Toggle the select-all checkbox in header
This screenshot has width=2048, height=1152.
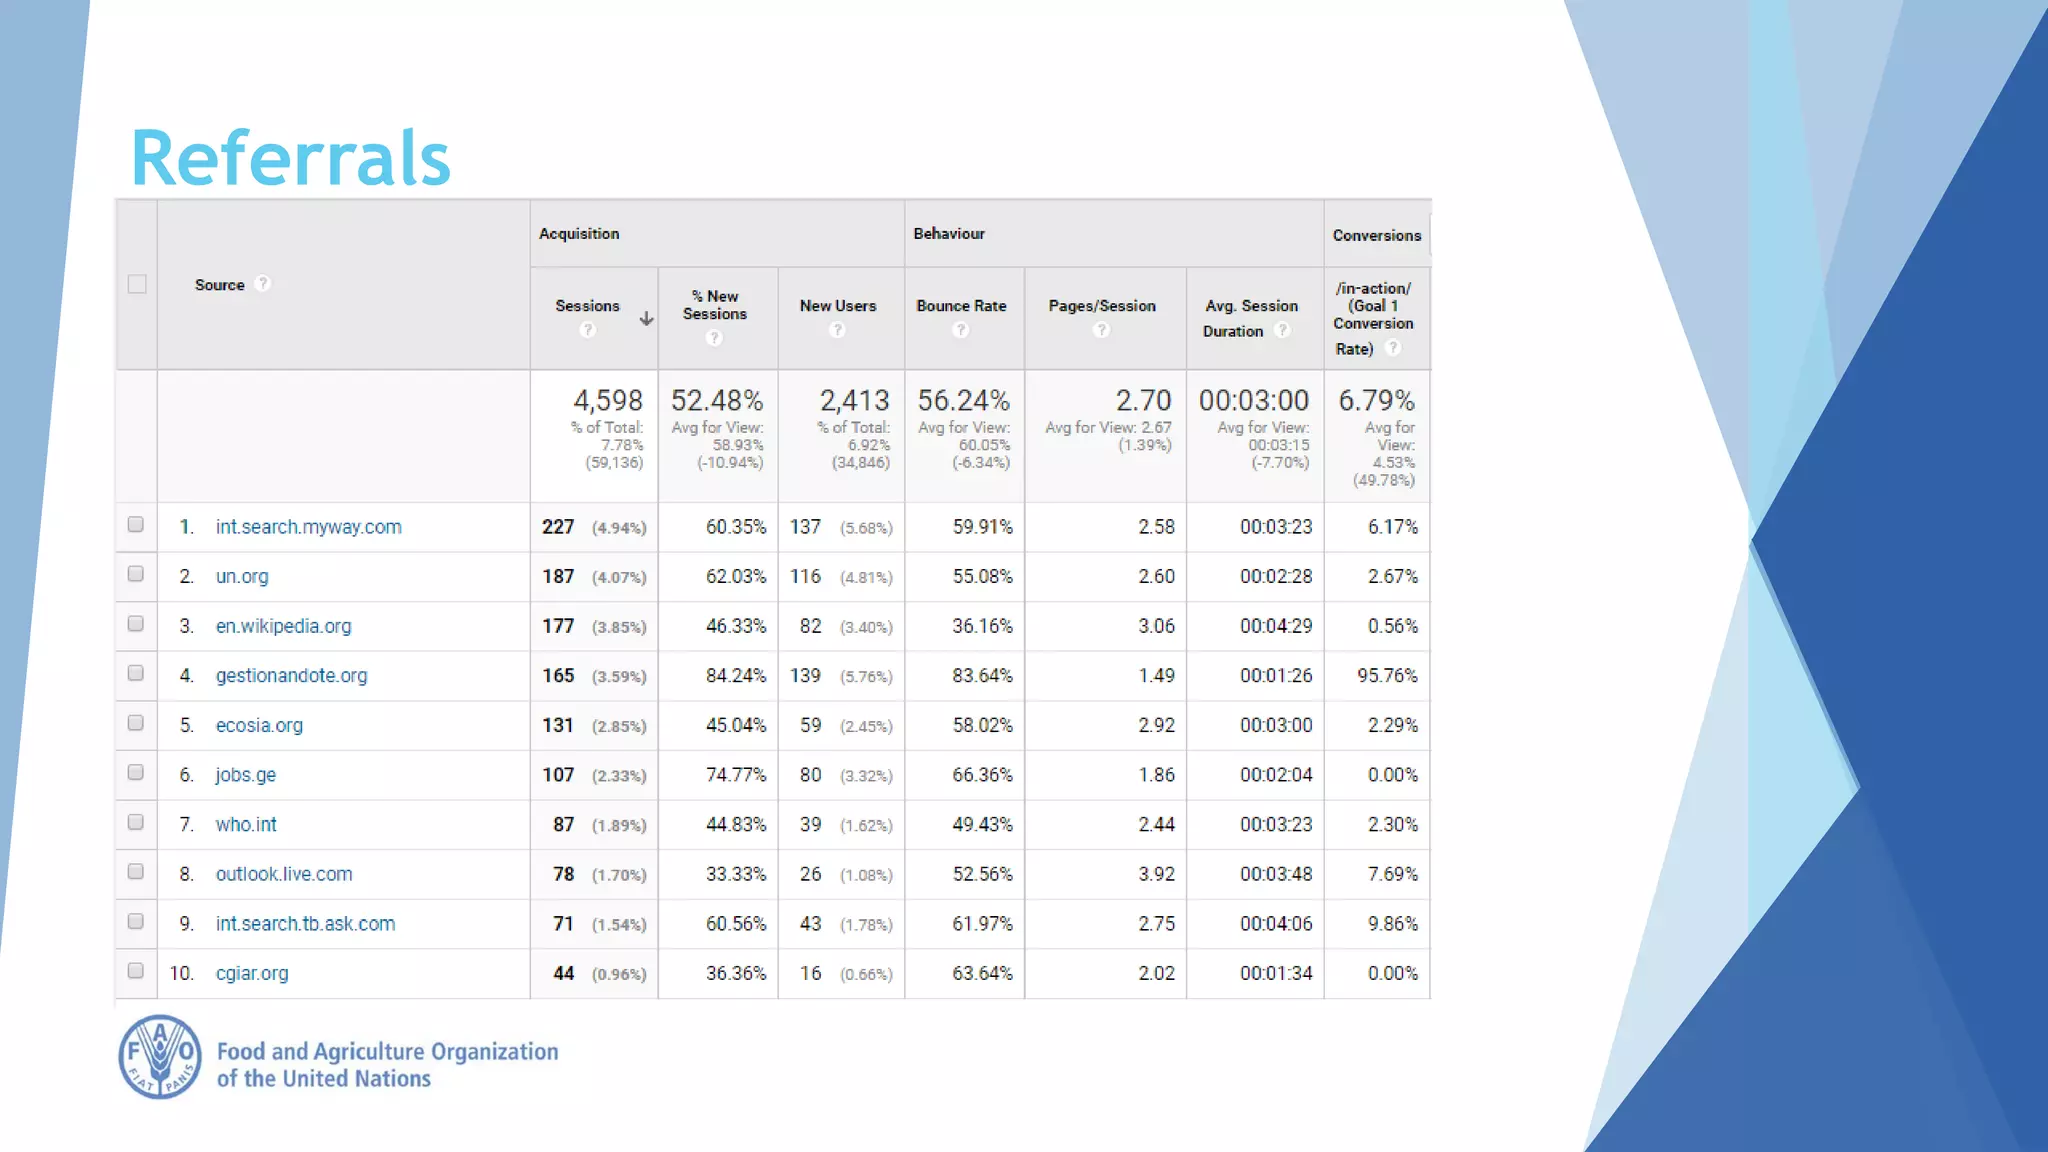tap(137, 284)
